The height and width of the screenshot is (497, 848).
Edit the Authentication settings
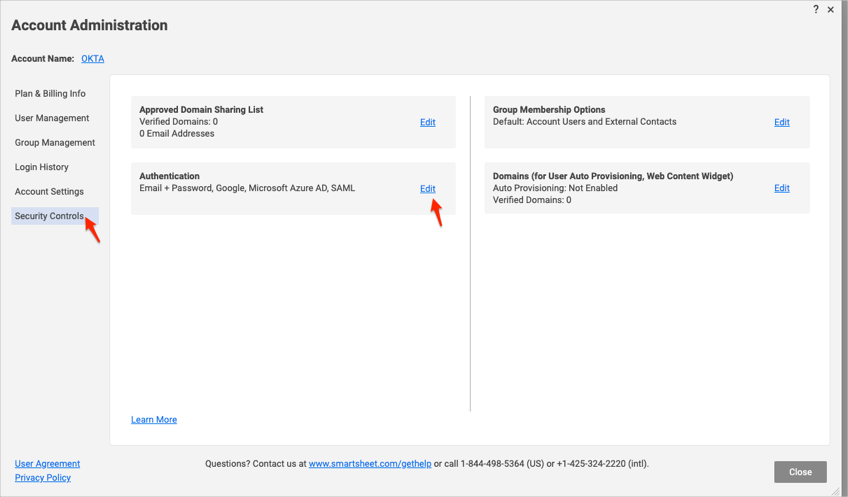pyautogui.click(x=427, y=188)
